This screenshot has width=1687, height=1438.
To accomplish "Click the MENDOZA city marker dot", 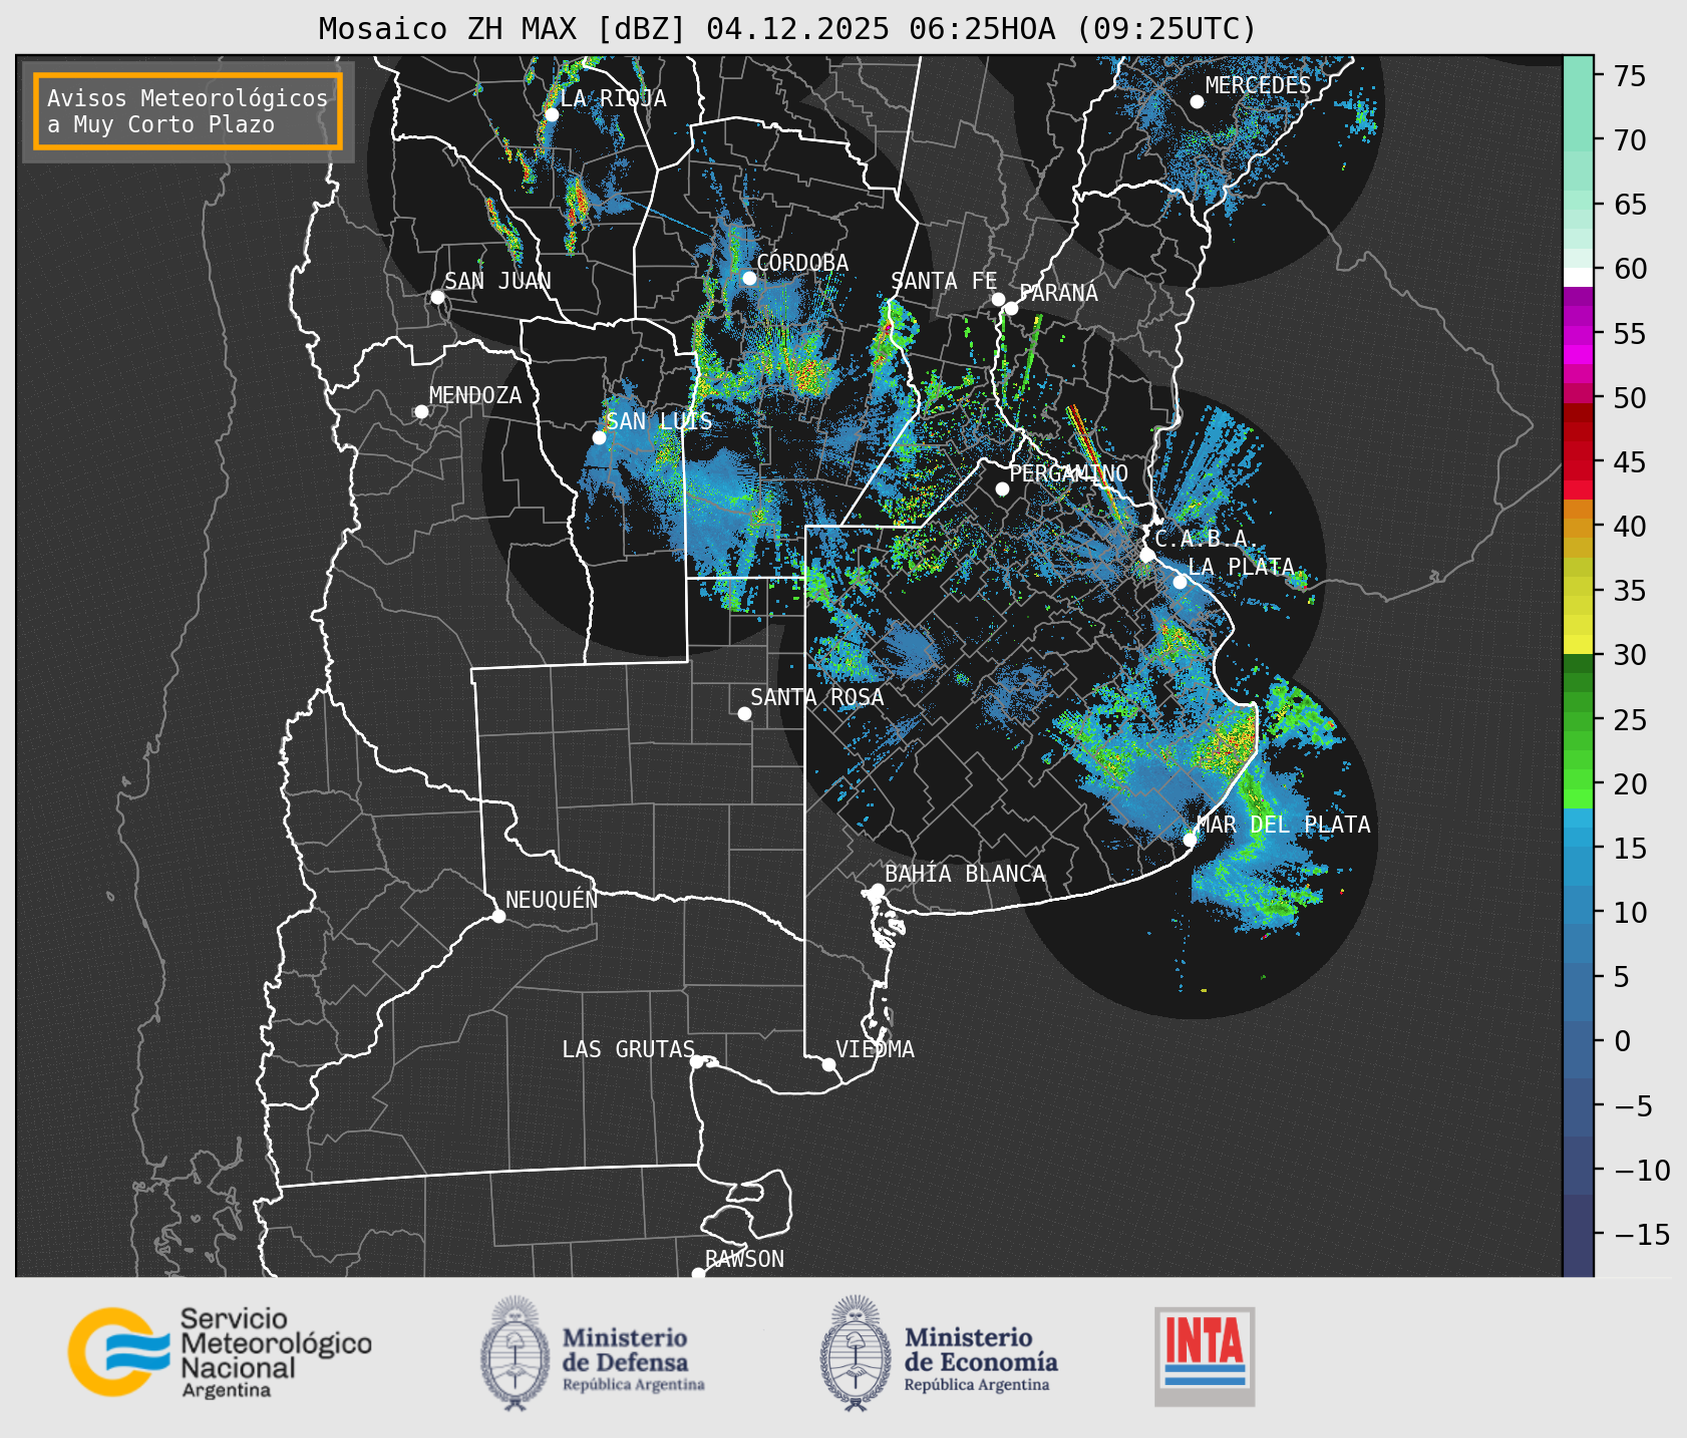I will tap(421, 412).
